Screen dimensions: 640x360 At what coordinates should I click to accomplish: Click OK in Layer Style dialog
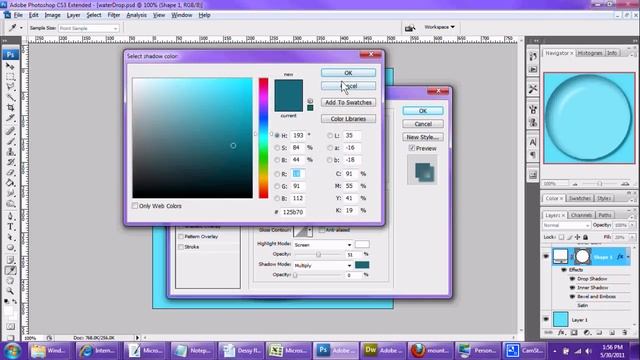(x=422, y=111)
